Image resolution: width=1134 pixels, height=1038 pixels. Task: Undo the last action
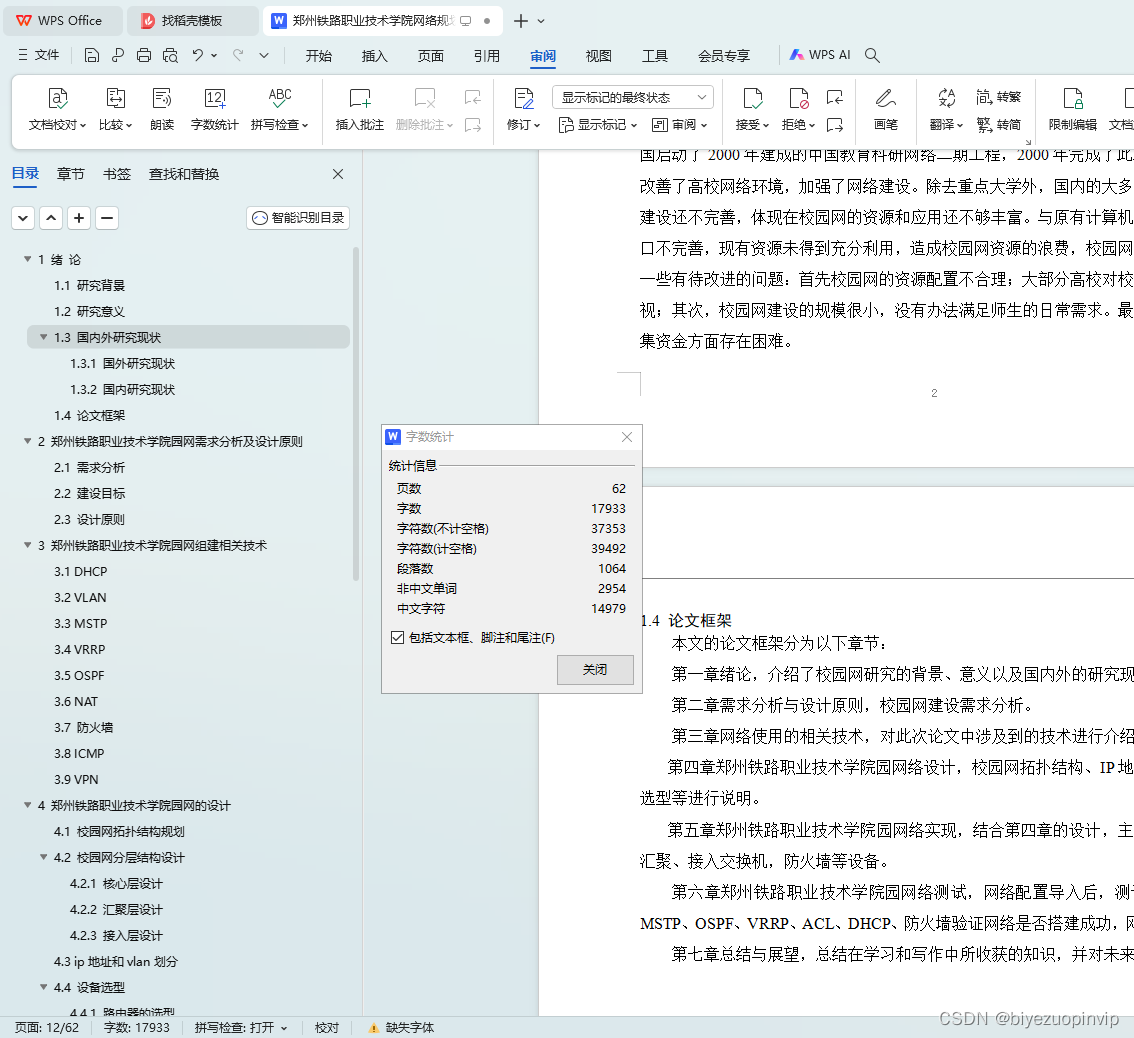coord(197,56)
